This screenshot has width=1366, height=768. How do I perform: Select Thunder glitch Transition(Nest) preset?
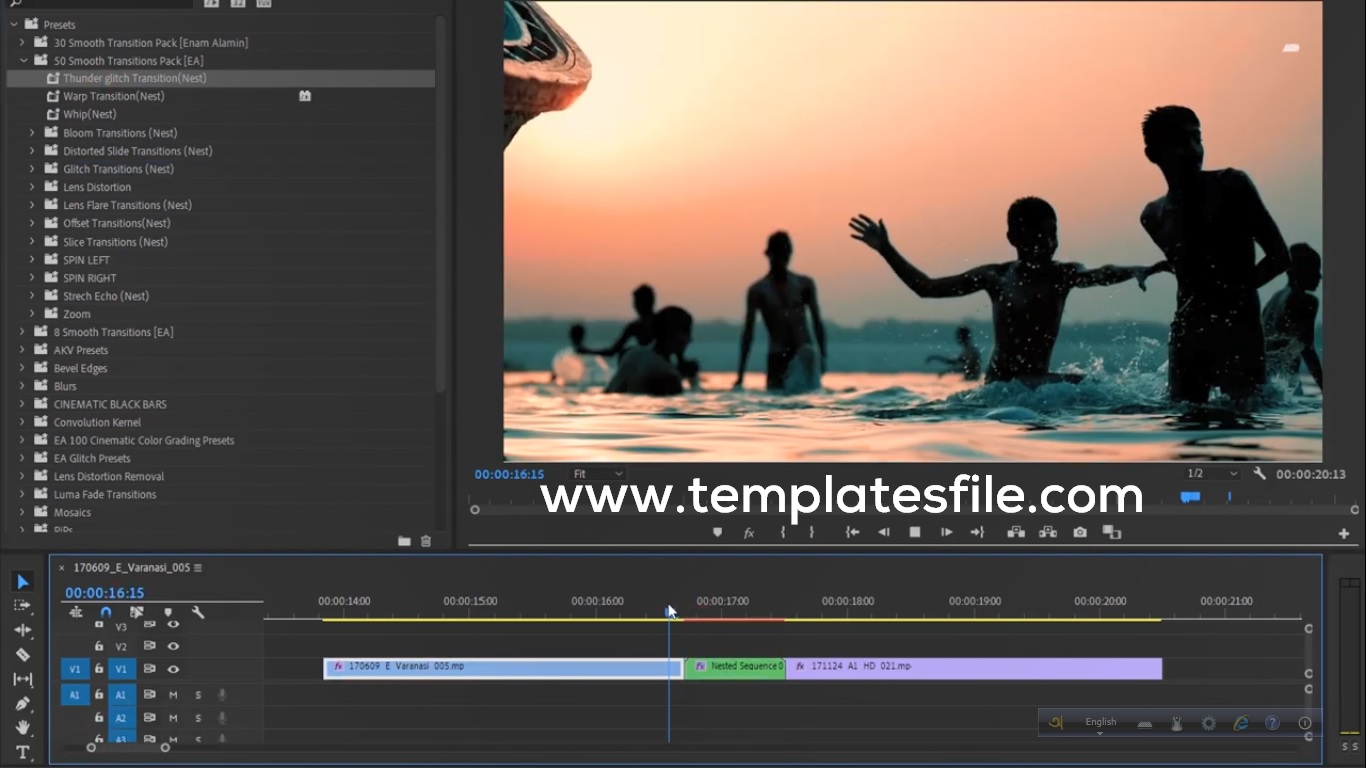(x=221, y=78)
